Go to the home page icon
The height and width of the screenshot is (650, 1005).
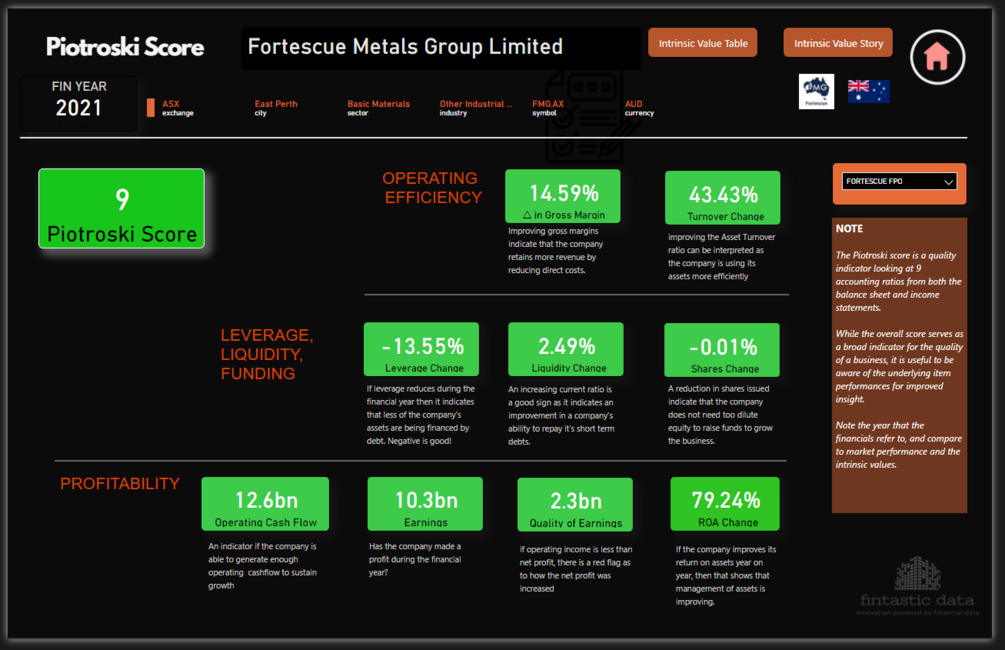pyautogui.click(x=937, y=57)
